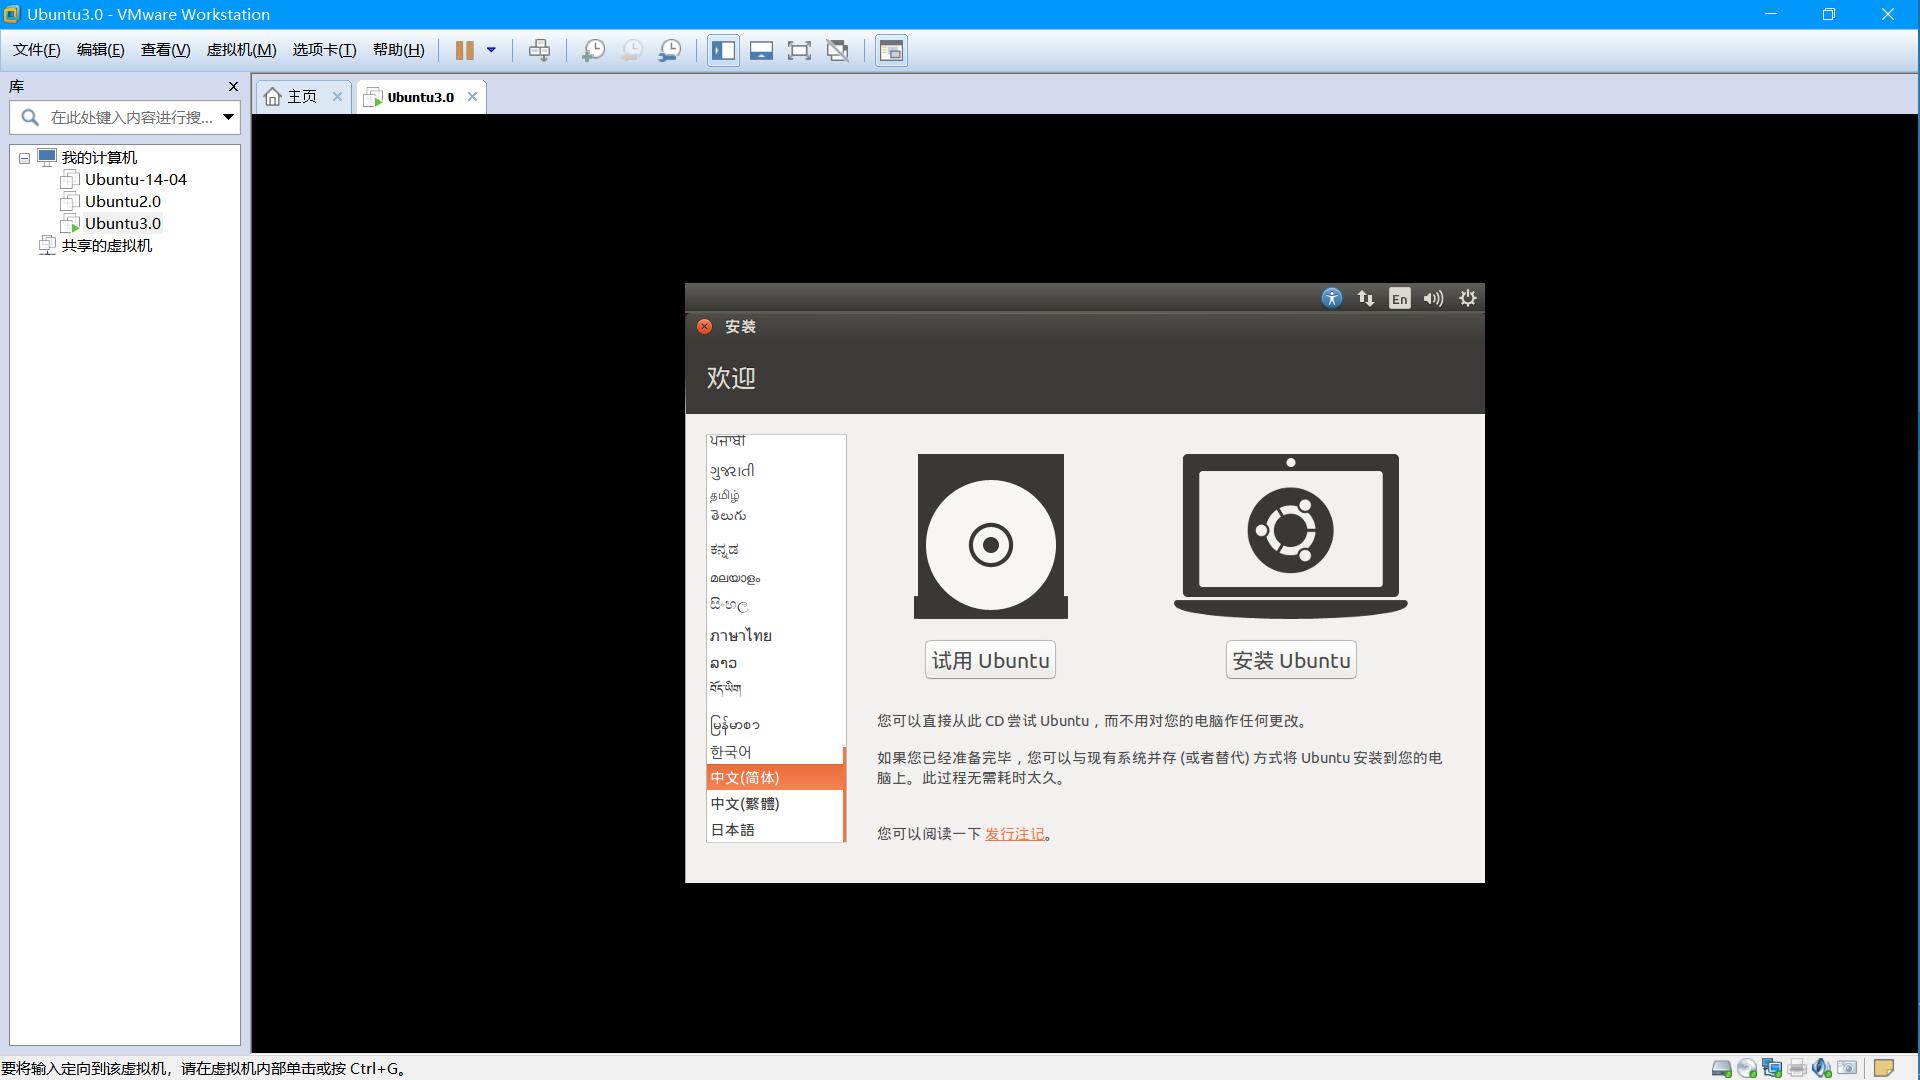Click the language list scrollbar
Viewport: 1920px width, 1080px height.
pyautogui.click(x=844, y=795)
